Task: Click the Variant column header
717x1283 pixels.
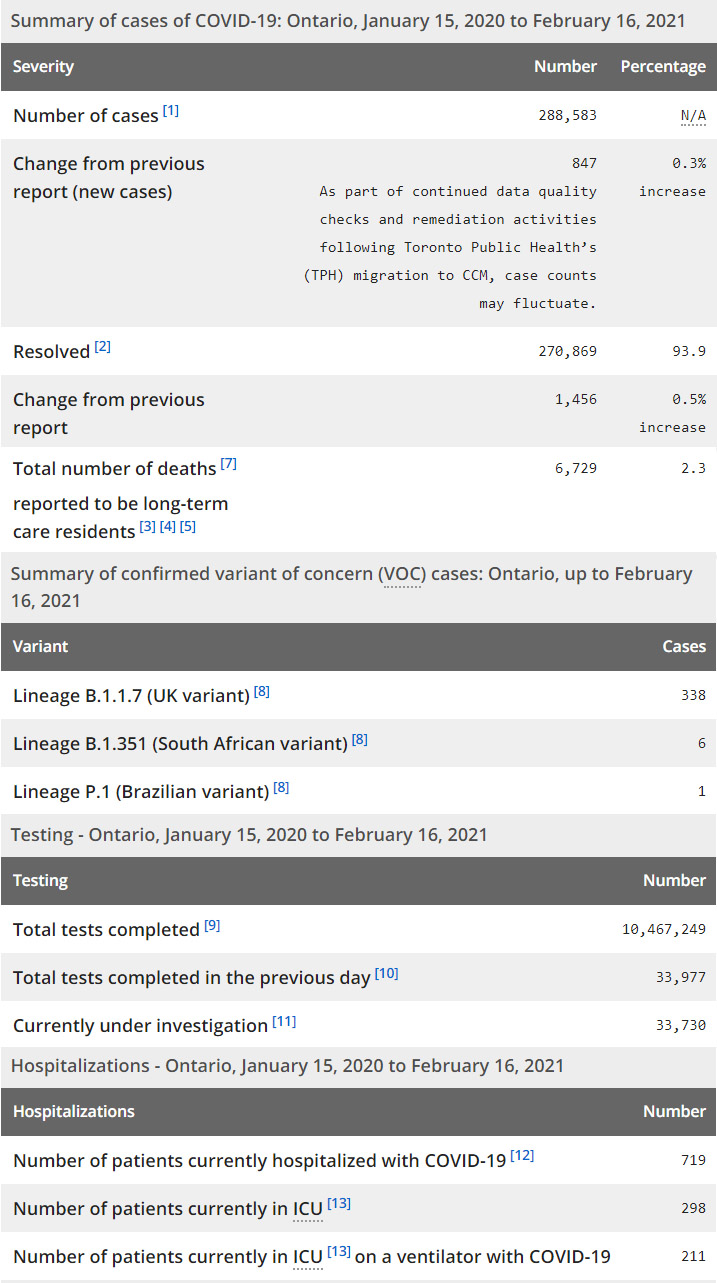Action: [41, 647]
